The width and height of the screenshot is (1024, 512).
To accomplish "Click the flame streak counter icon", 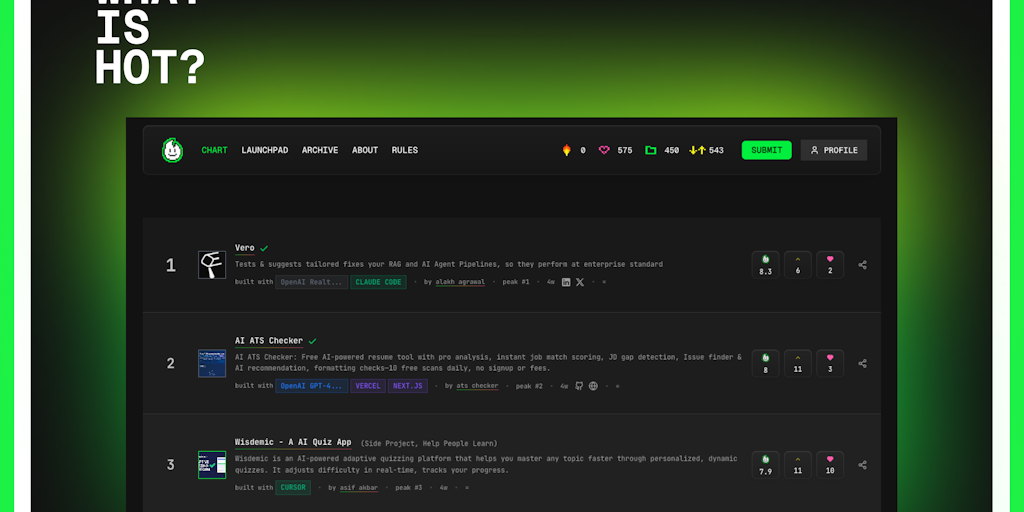I will coord(567,150).
